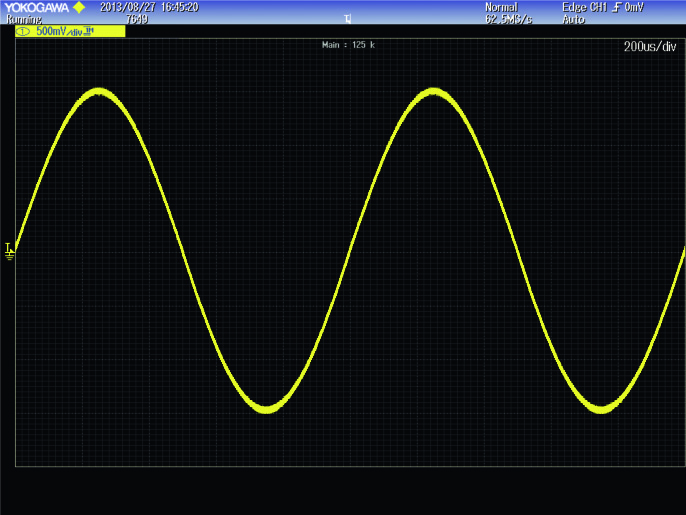Click the first positive peak of the waveform
This screenshot has width=686, height=515.
click(99, 92)
